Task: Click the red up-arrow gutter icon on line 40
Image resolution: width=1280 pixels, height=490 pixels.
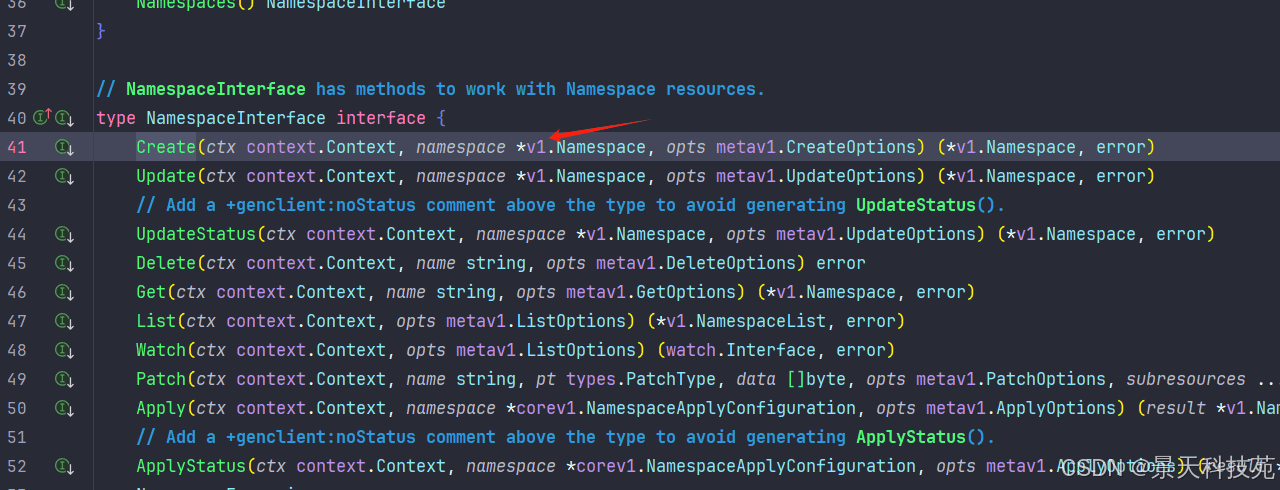Action: [x=43, y=117]
